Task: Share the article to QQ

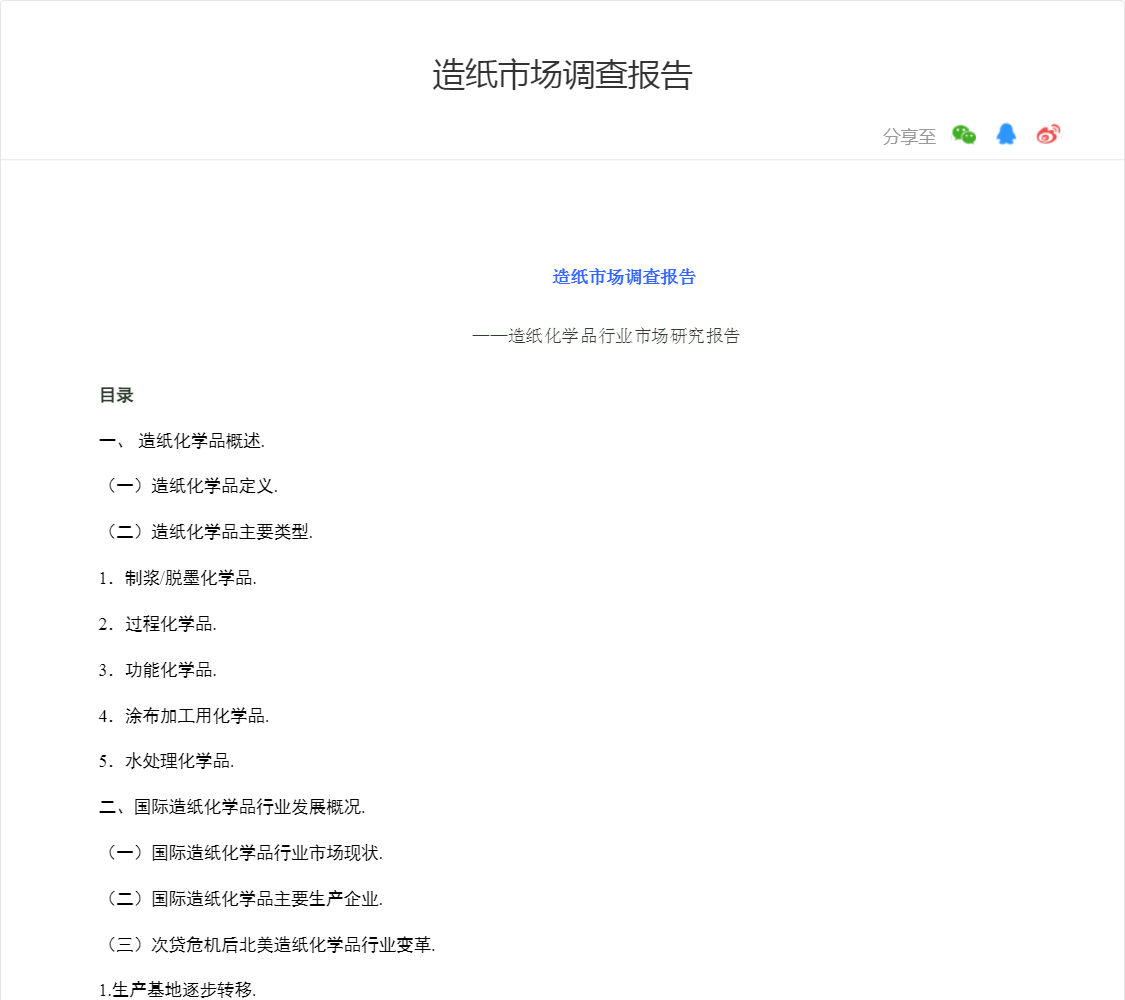Action: pos(1006,134)
